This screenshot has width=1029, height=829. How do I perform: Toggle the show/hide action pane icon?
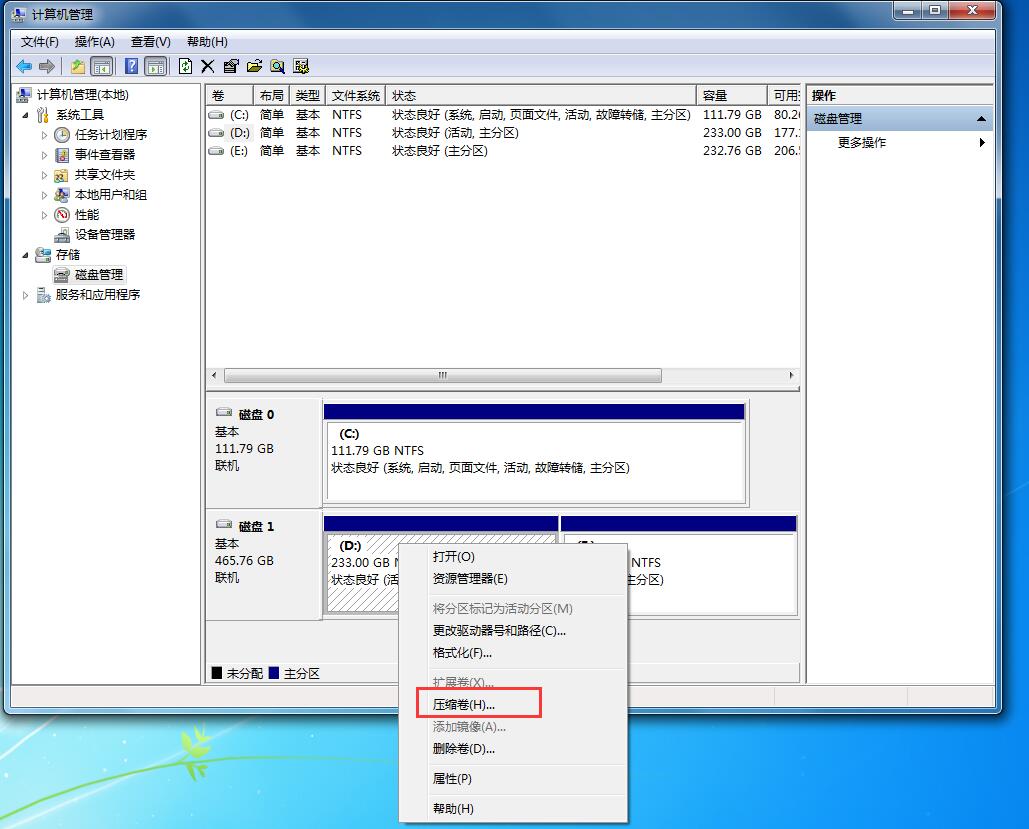(155, 66)
